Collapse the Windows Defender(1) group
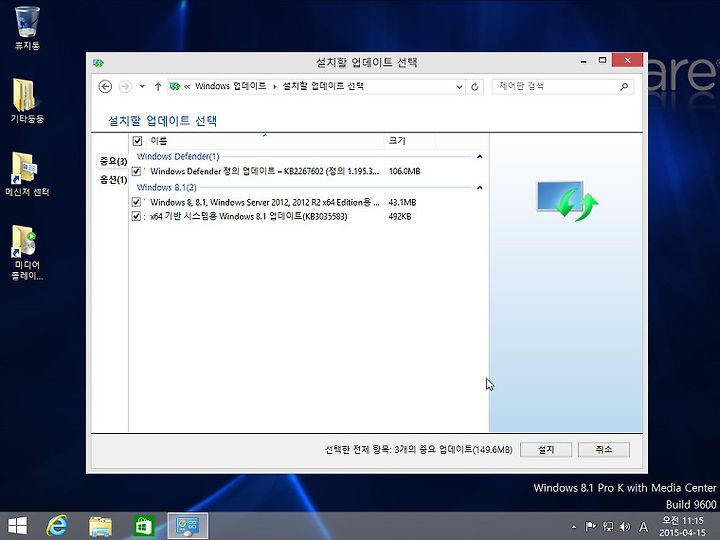The height and width of the screenshot is (540, 720). 479,157
